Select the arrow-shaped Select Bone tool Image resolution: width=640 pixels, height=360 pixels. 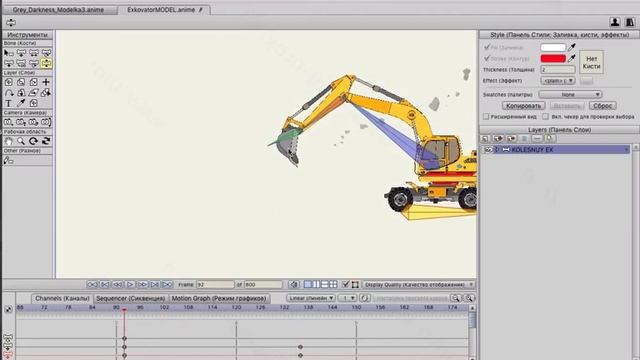click(9, 53)
